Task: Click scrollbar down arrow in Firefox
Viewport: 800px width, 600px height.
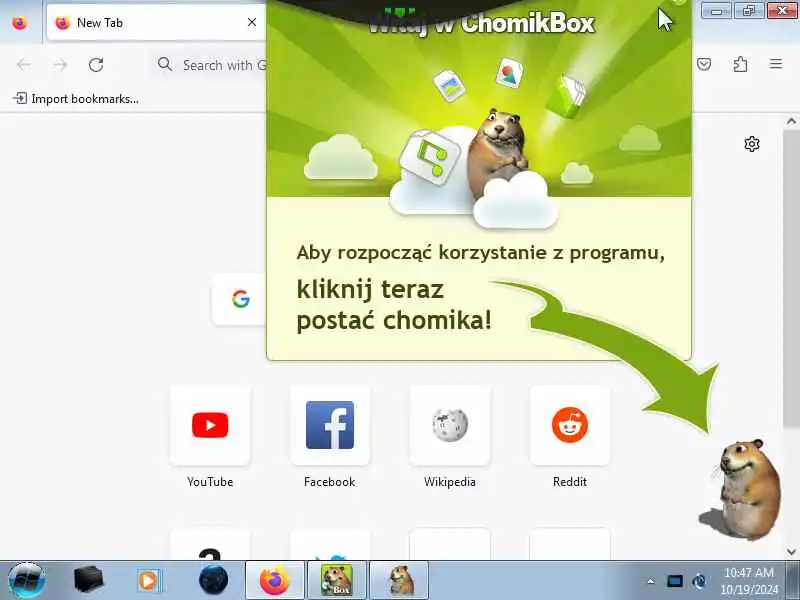Action: 791,552
